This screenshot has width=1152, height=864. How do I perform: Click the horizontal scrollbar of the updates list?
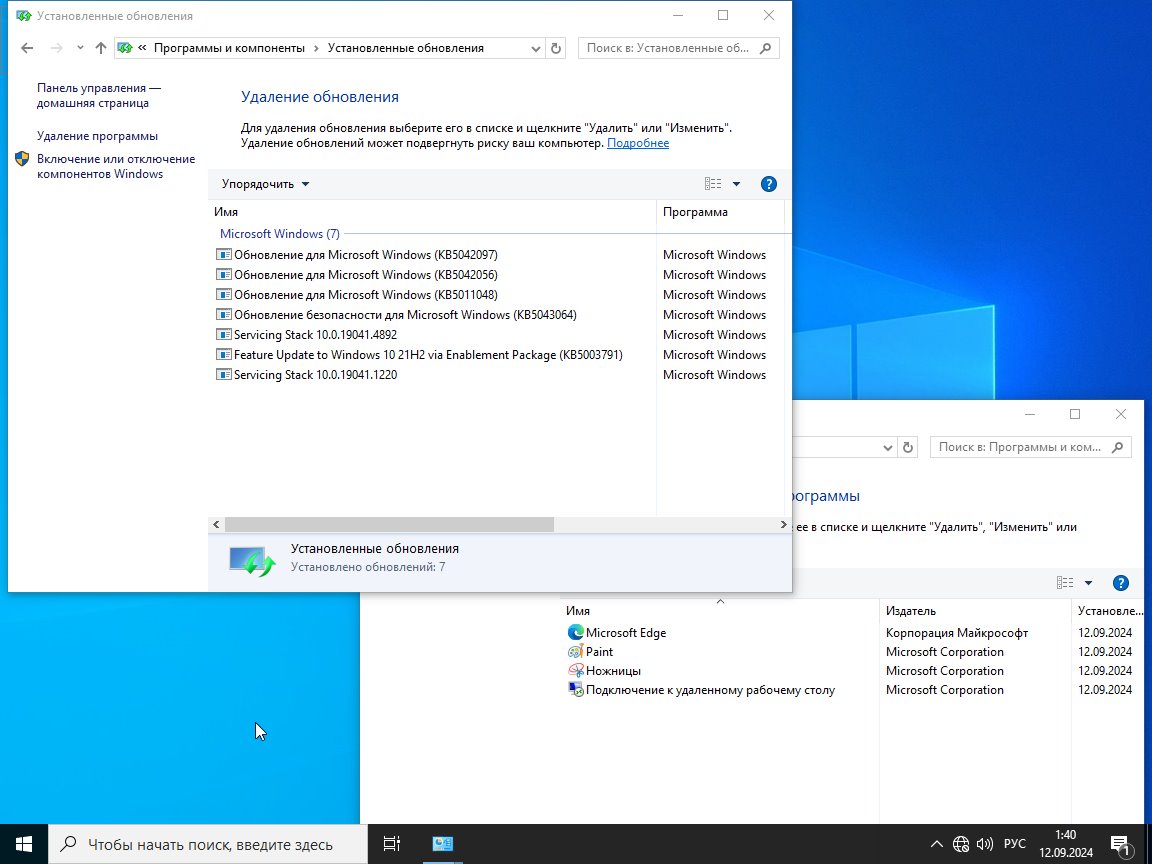click(x=389, y=525)
